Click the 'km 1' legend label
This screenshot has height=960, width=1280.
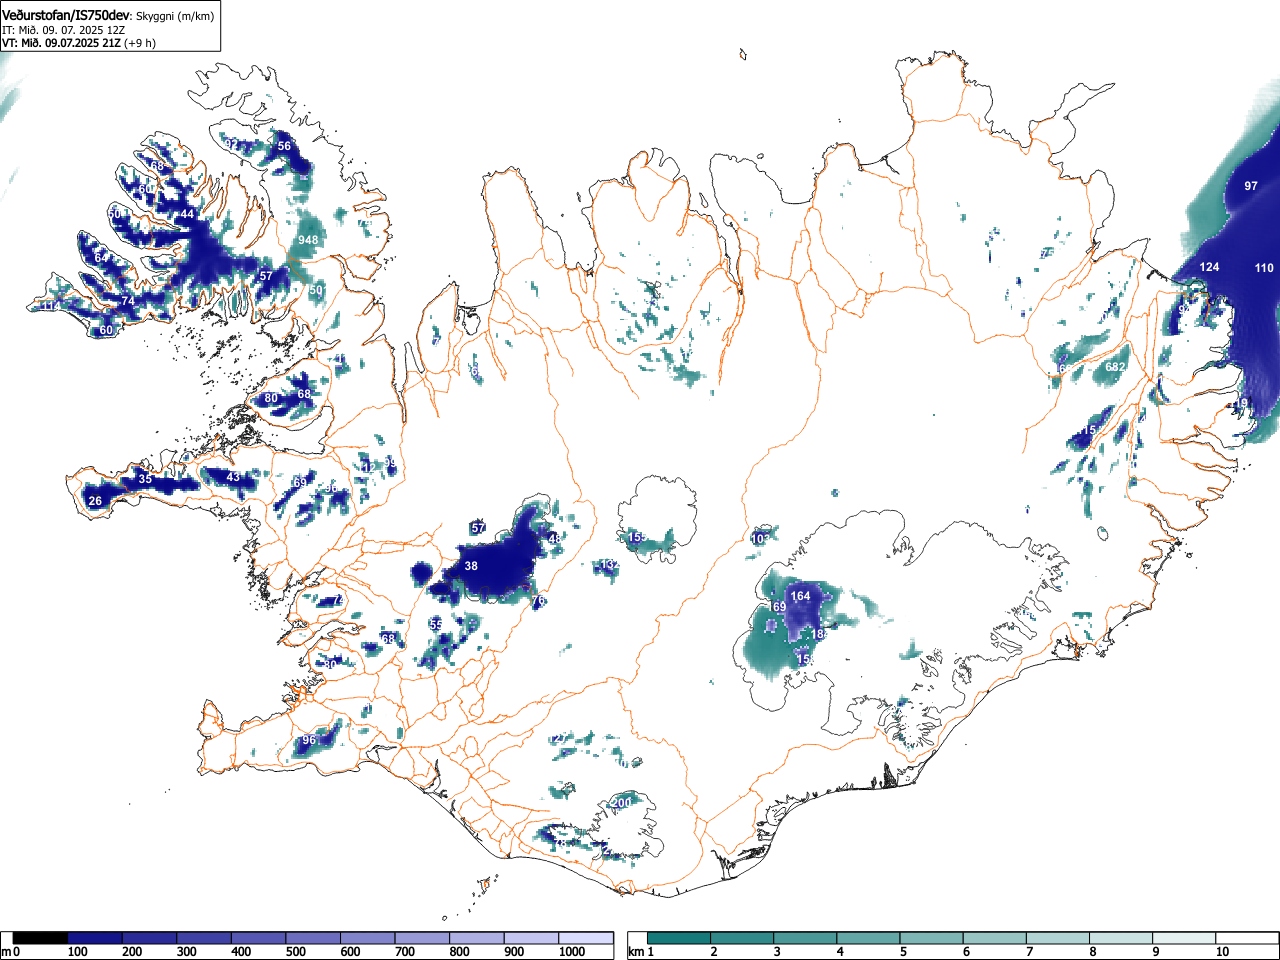[640, 952]
